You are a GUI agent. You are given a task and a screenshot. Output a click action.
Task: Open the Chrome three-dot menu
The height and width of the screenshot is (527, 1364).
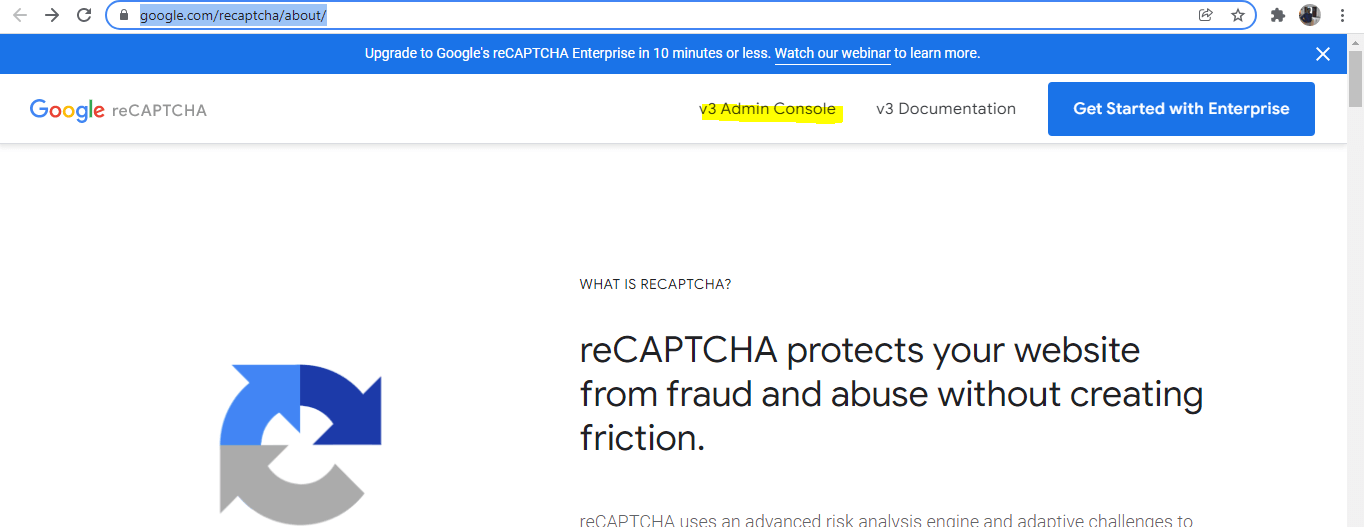1342,15
